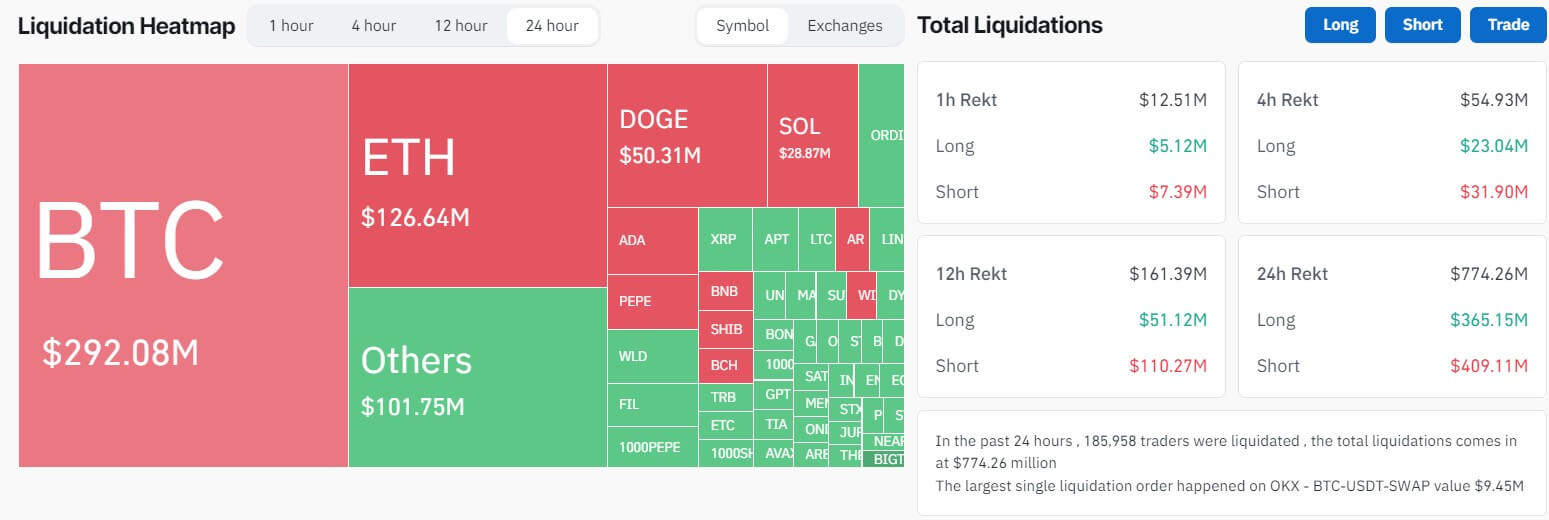Image resolution: width=1549 pixels, height=520 pixels.
Task: Click the red SHIB tile
Action: click(x=725, y=329)
